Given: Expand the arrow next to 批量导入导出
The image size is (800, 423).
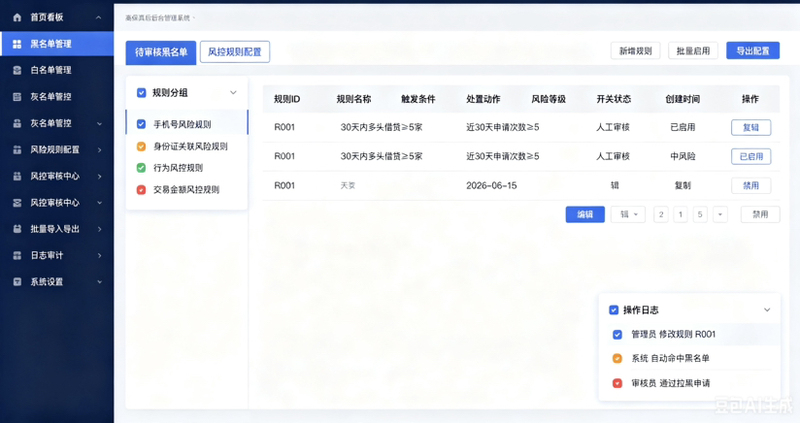Looking at the screenshot, I should 99,229.
